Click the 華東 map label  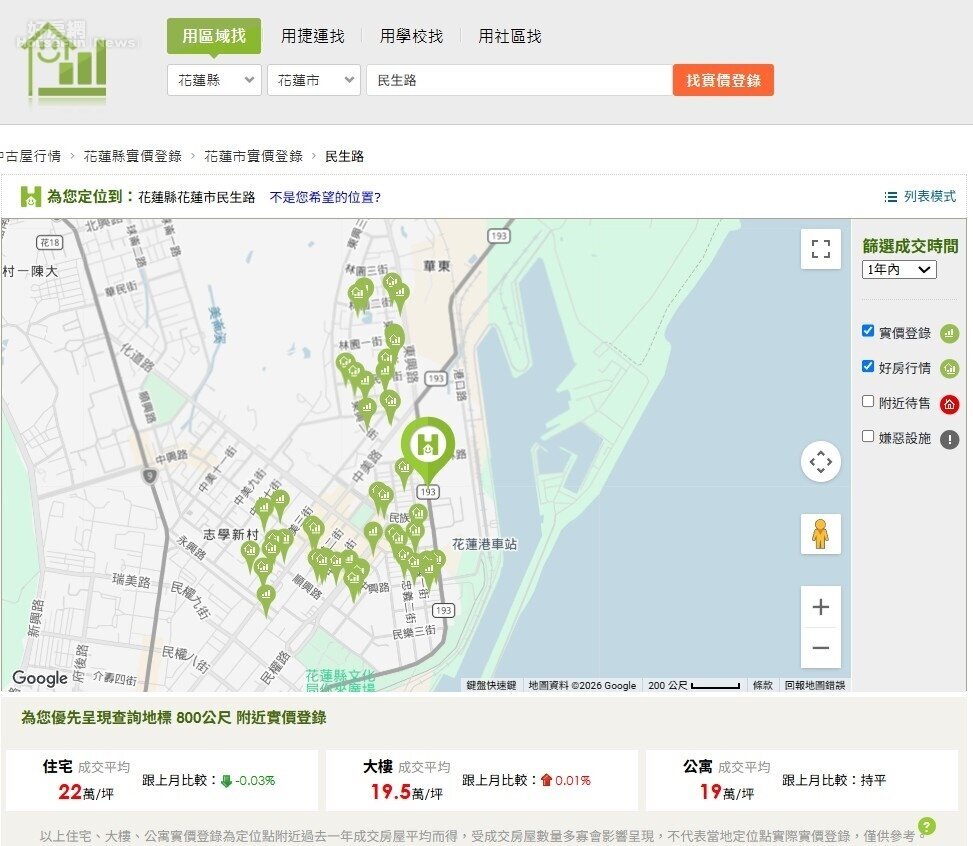pos(436,266)
